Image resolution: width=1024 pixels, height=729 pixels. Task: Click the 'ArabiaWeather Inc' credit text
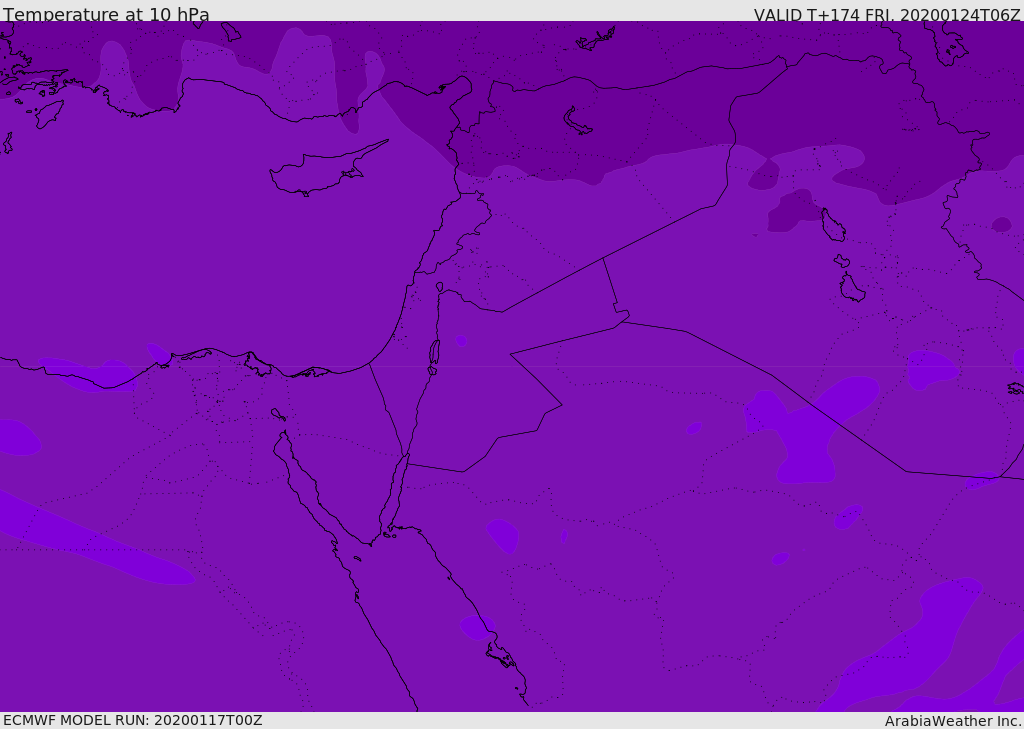coord(952,721)
